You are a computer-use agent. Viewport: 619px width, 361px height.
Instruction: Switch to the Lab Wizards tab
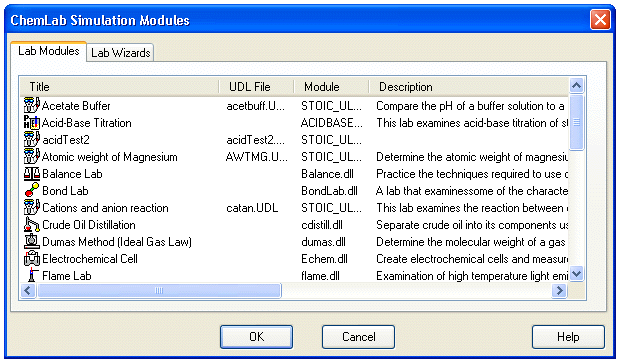point(120,53)
